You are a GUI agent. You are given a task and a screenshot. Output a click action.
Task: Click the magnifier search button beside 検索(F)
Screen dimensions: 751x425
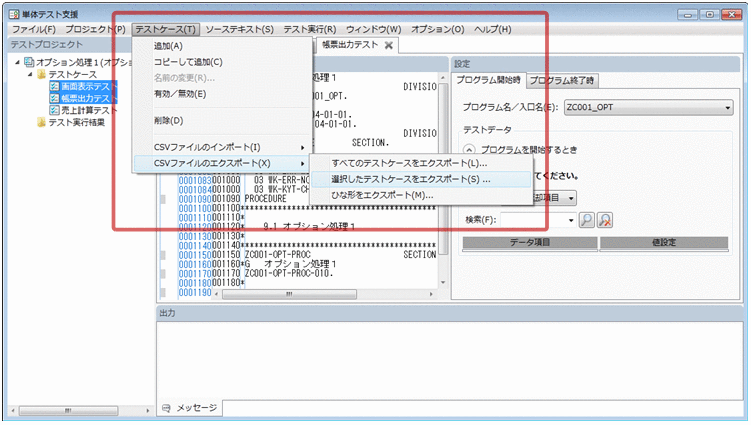click(587, 220)
